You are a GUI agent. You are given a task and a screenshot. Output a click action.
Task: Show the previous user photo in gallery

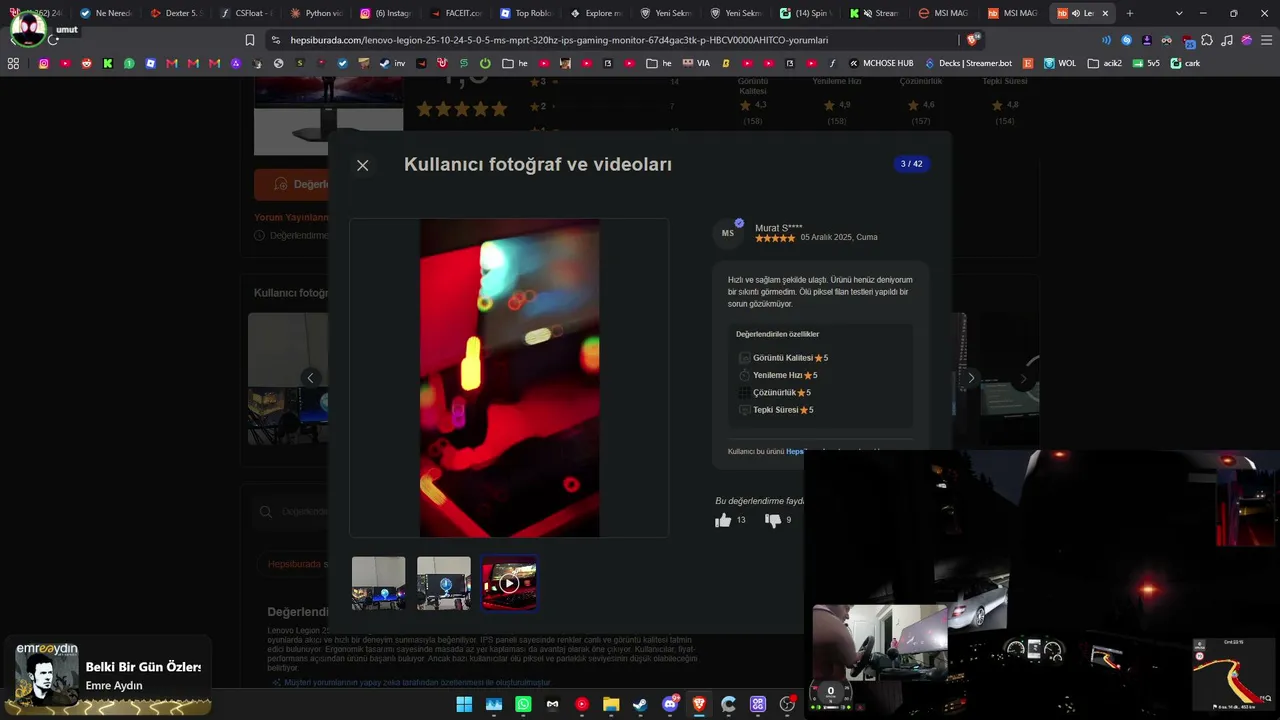310,378
